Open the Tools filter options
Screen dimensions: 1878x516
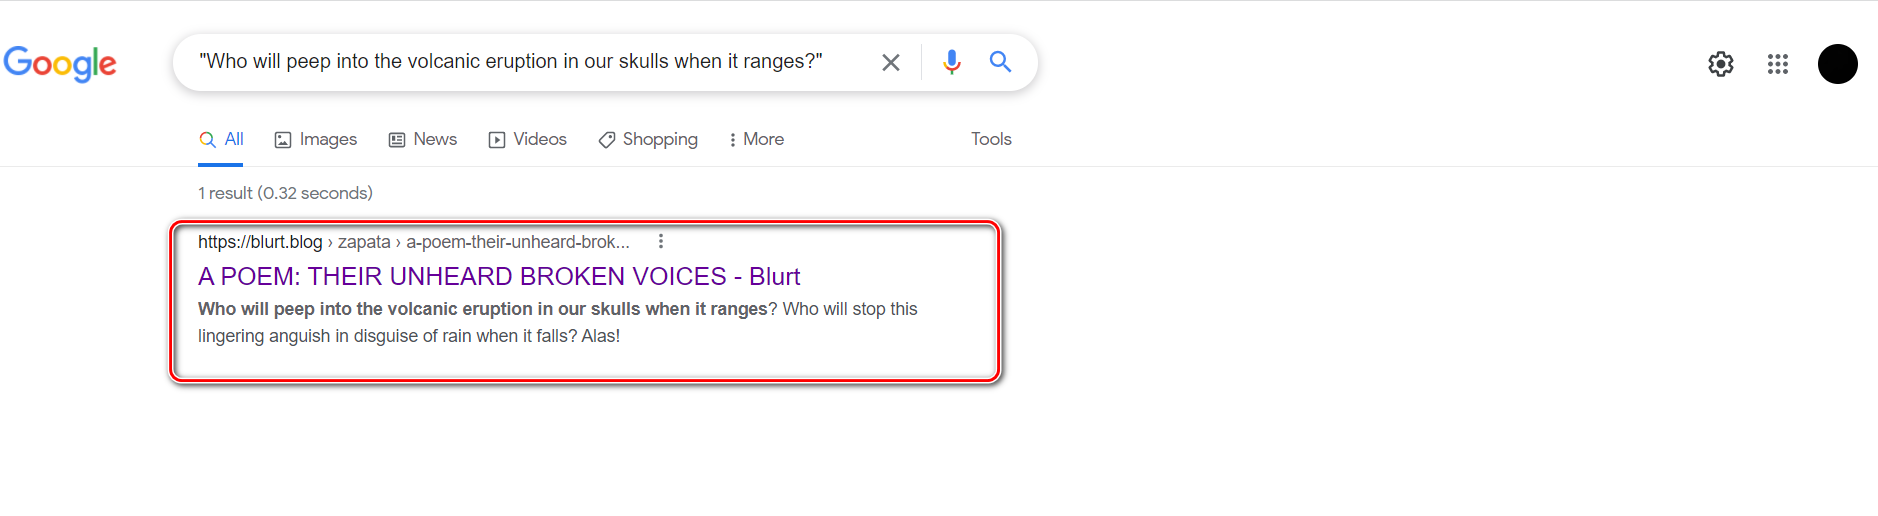991,139
